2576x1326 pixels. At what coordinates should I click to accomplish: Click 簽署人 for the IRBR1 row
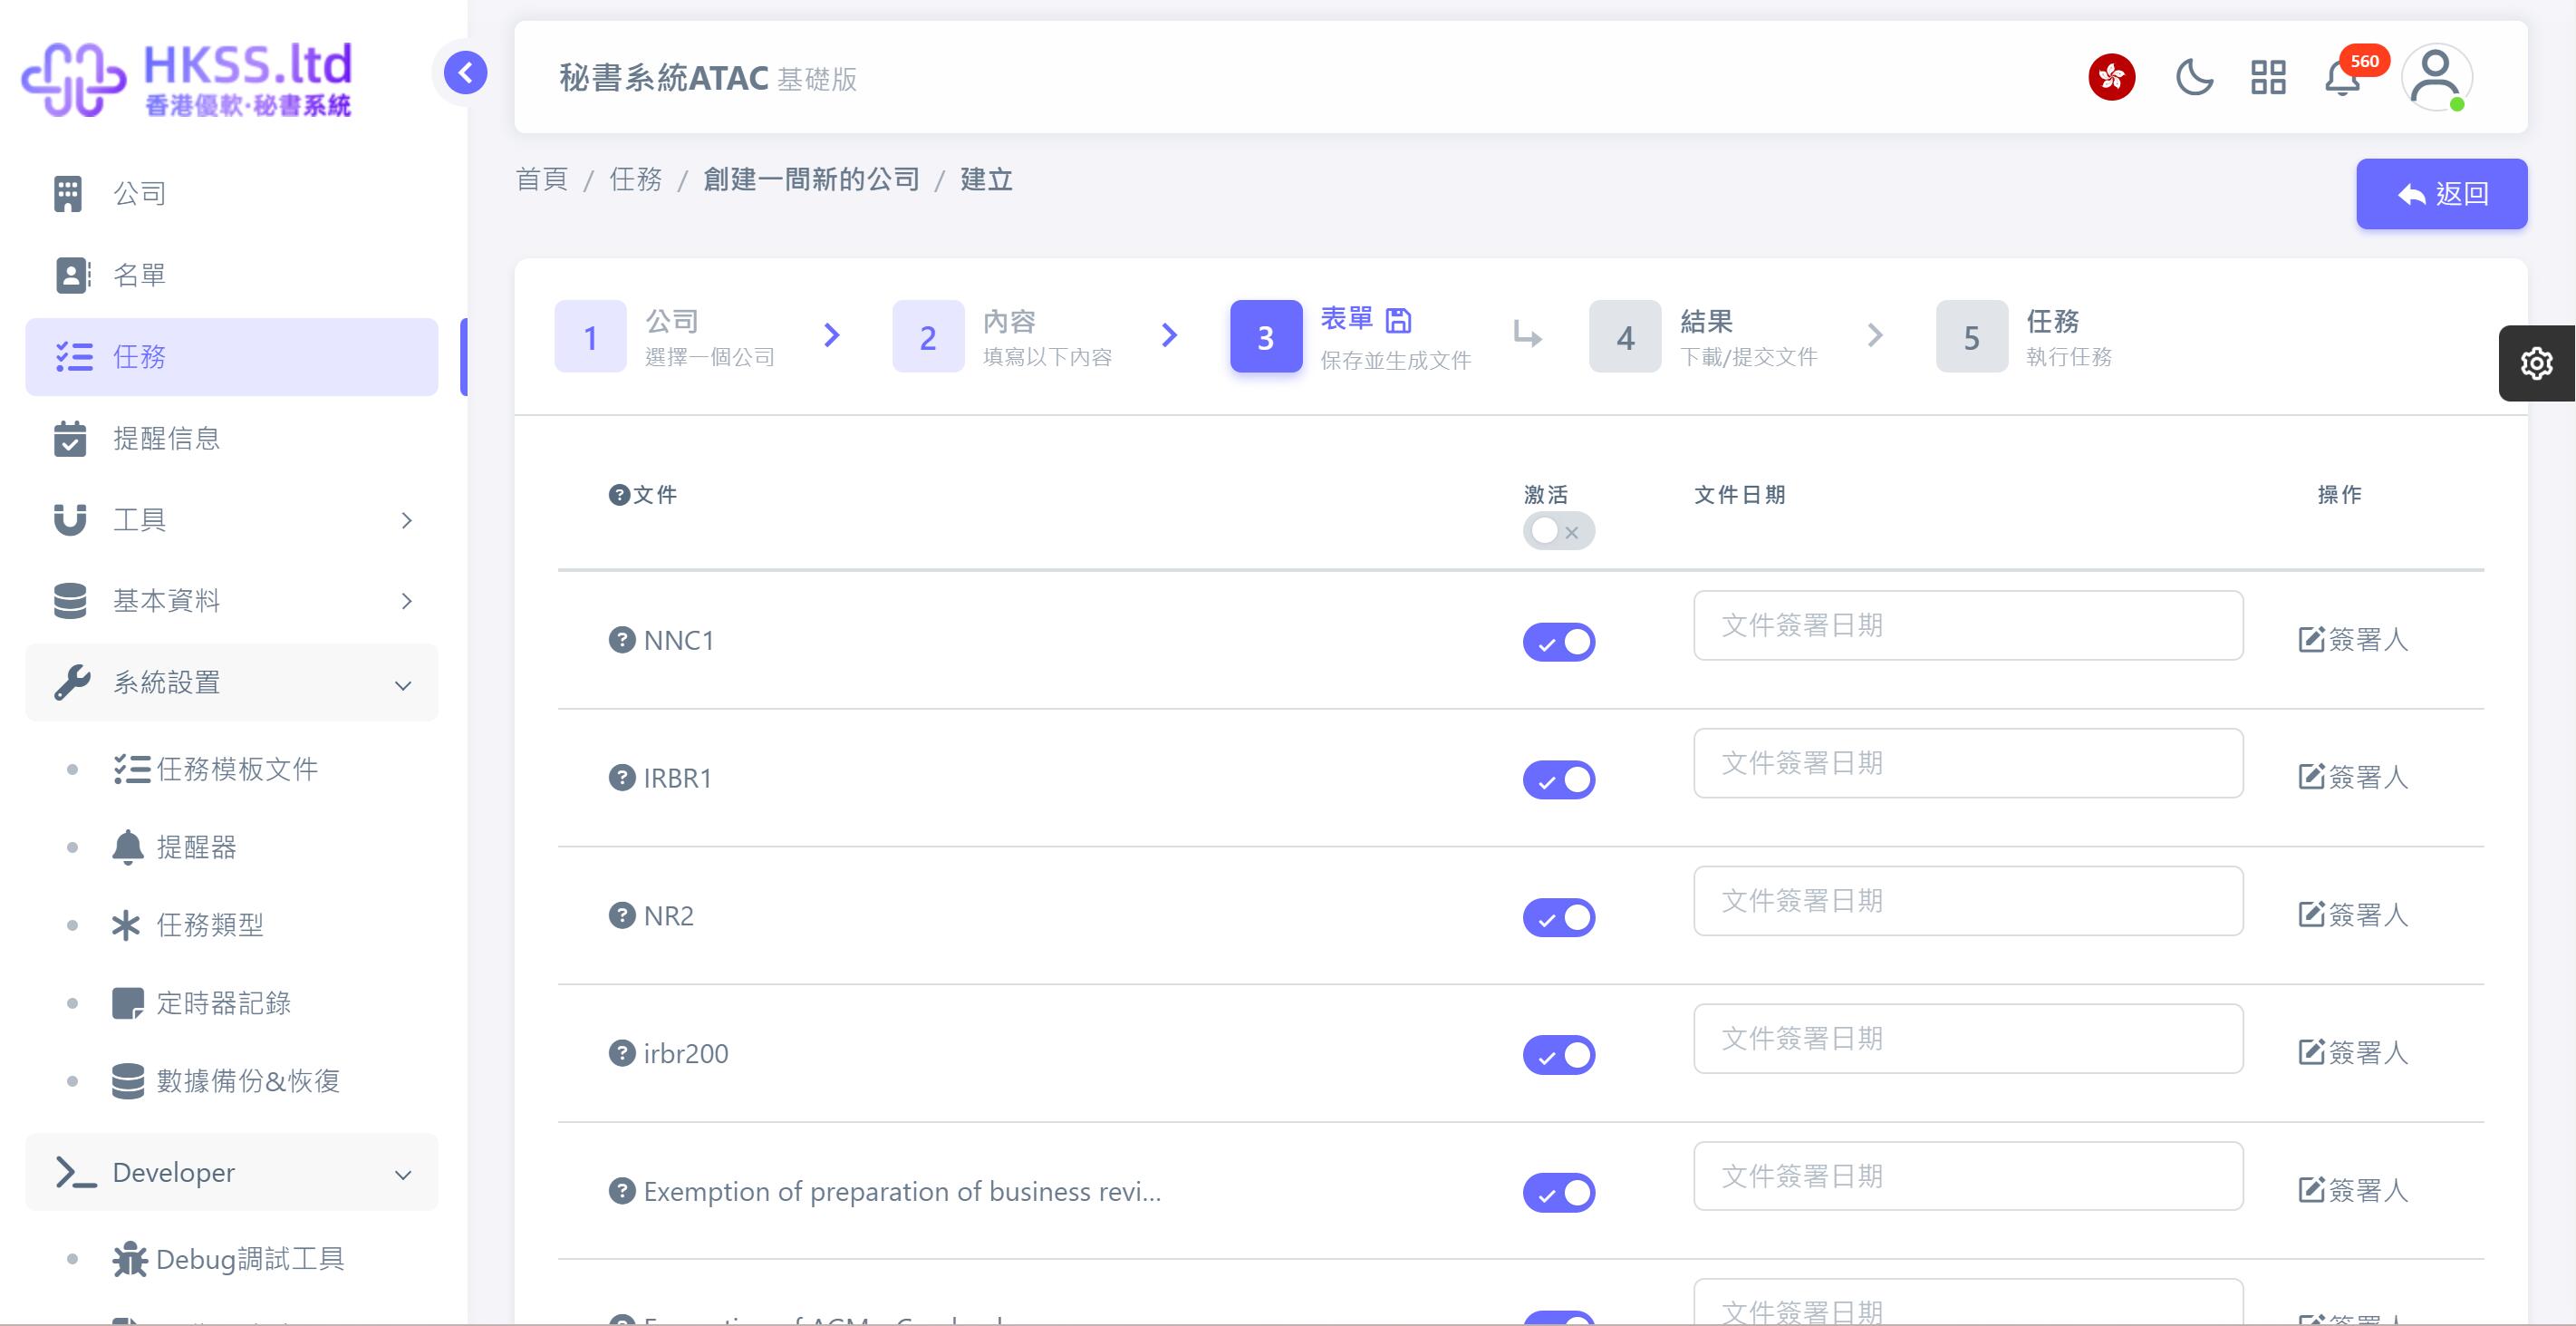point(2353,778)
